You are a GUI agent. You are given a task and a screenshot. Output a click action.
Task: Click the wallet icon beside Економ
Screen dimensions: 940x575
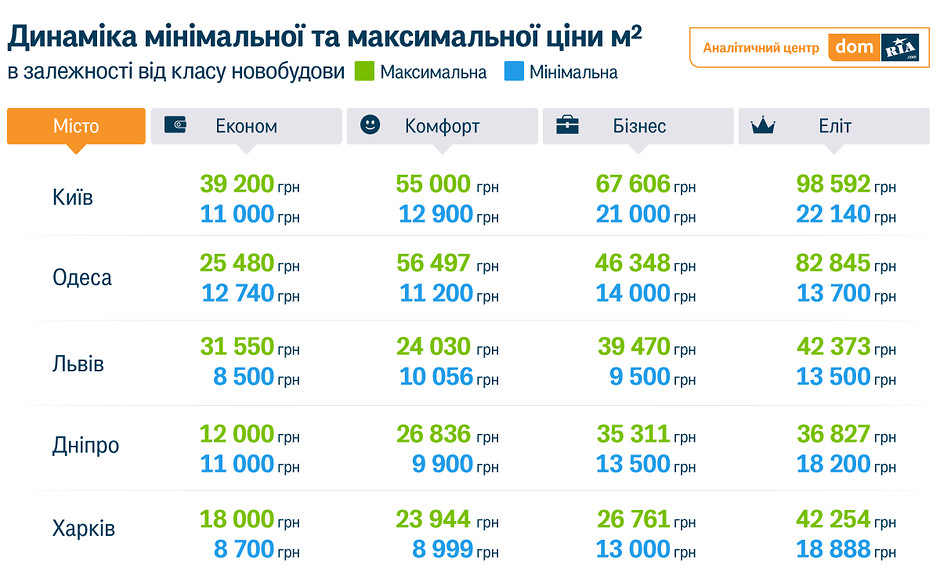pos(179,126)
